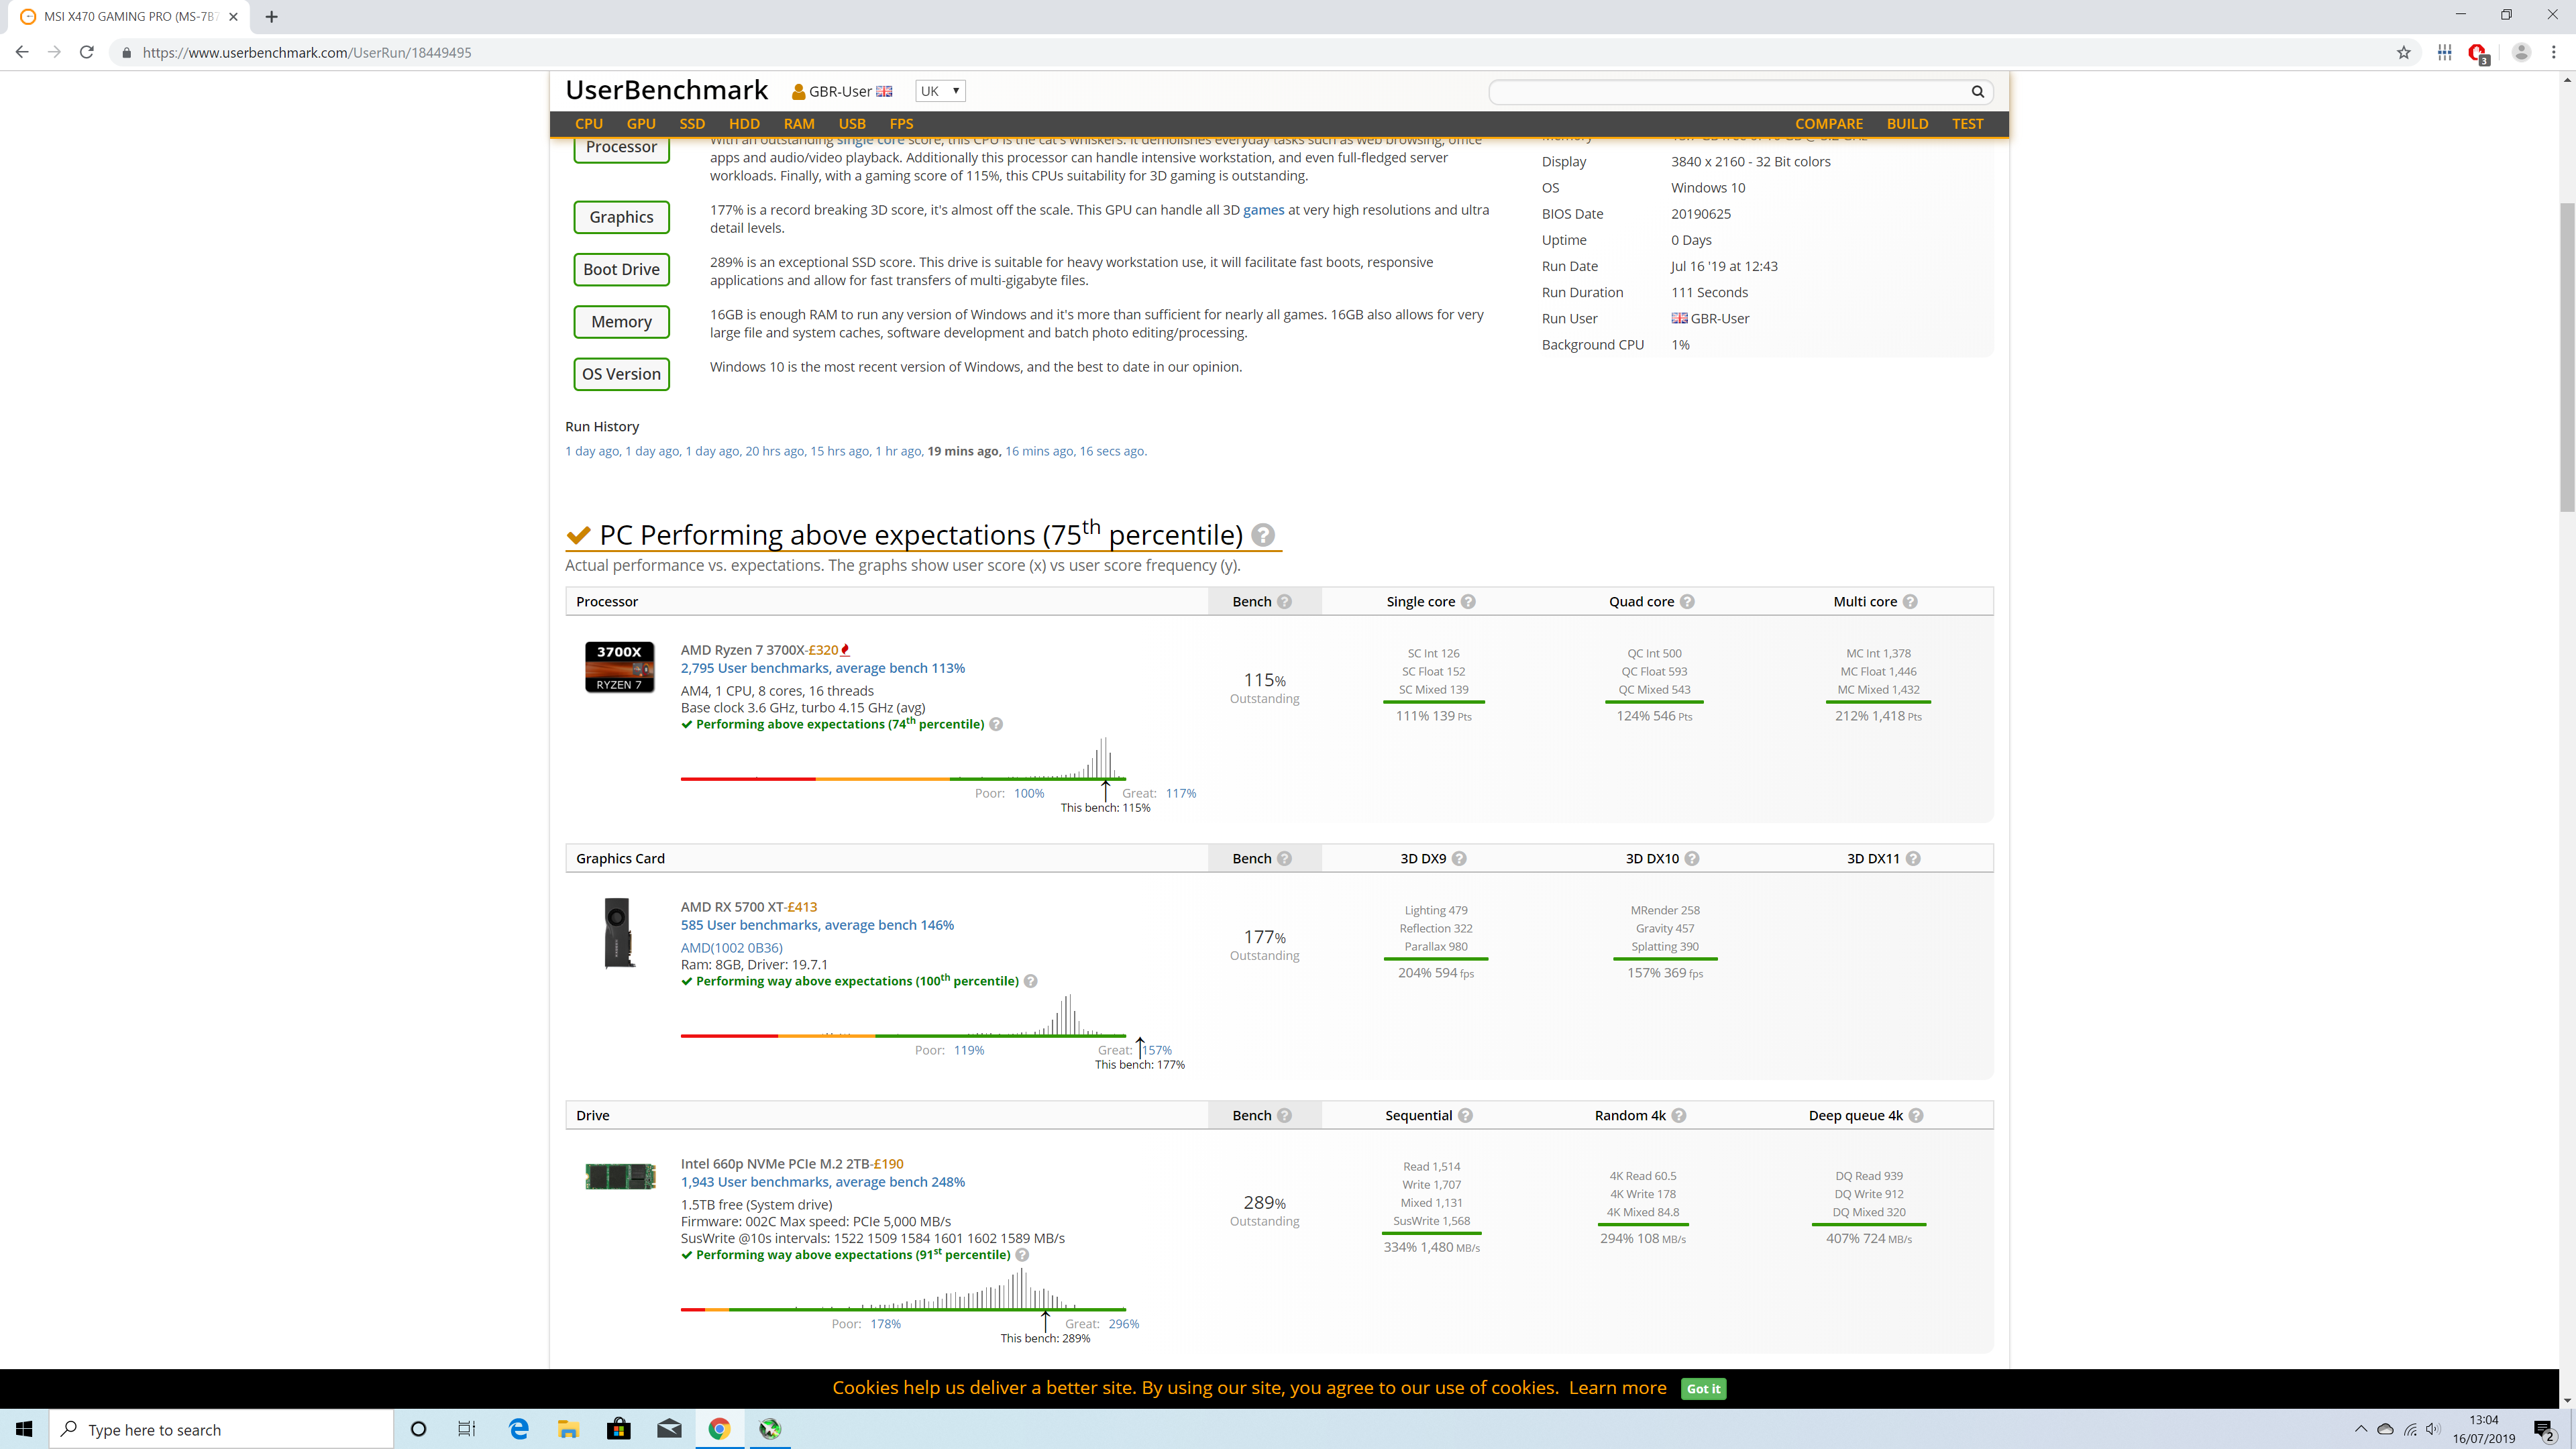
Task: Click help icon beside 91st percentile text
Action: pos(1022,1255)
